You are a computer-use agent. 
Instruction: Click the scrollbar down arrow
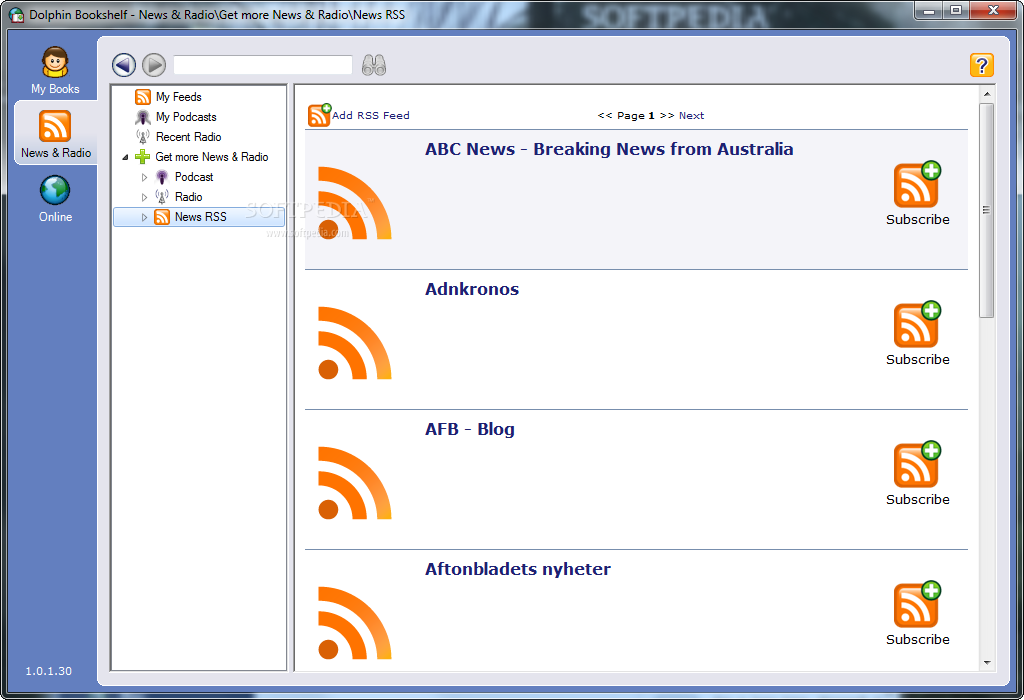point(987,663)
